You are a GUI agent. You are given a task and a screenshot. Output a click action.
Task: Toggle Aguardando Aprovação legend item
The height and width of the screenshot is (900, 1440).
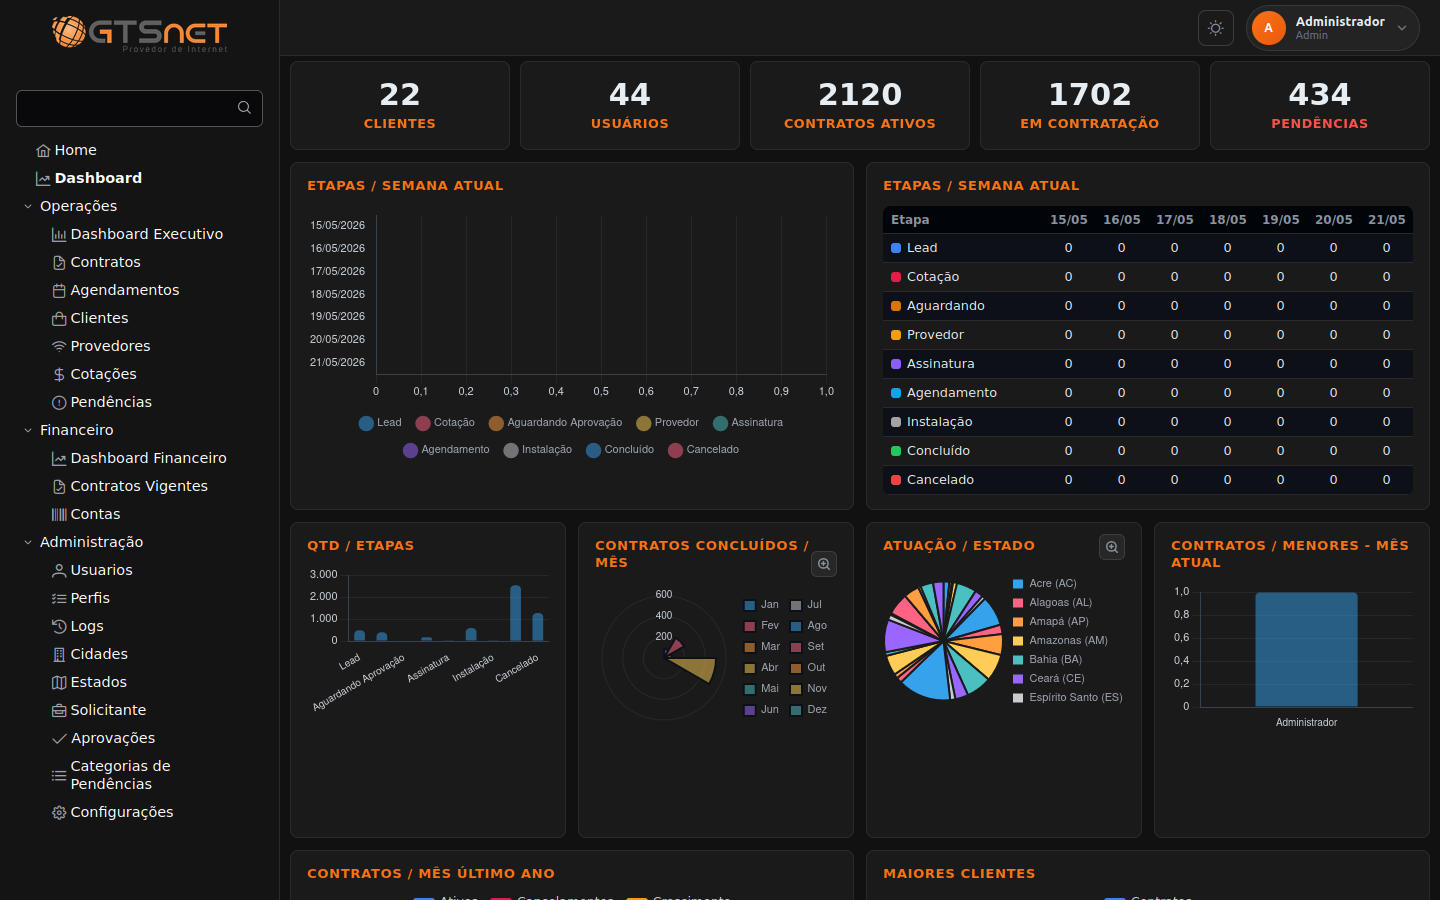(x=555, y=423)
